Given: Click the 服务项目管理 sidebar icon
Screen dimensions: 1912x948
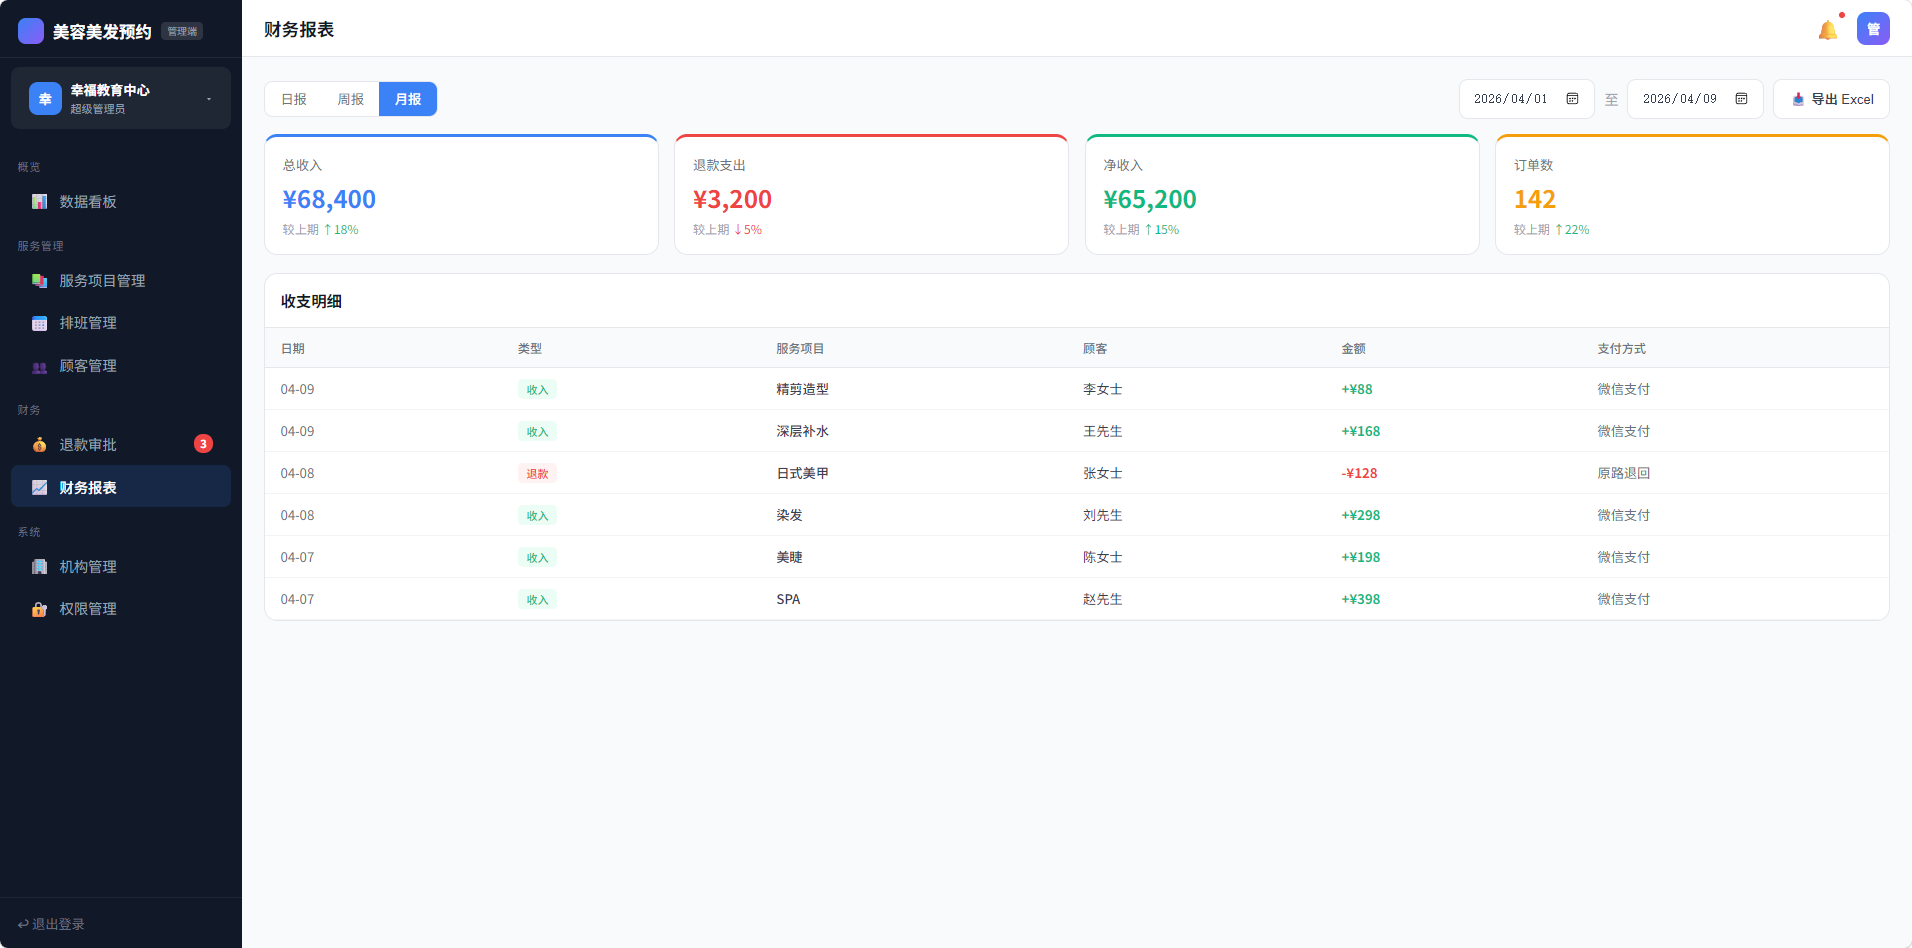Looking at the screenshot, I should (39, 281).
